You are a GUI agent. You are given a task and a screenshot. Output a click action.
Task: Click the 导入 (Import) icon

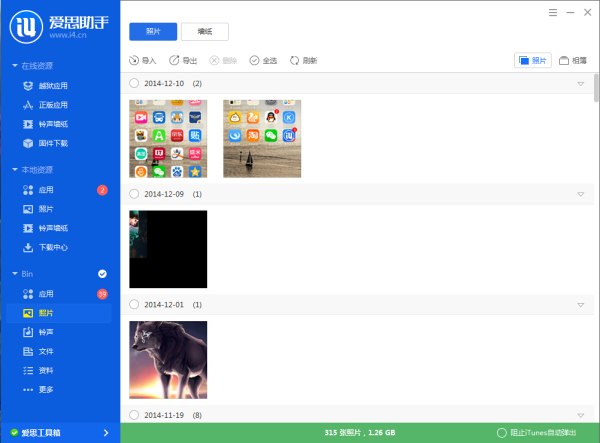[x=135, y=61]
